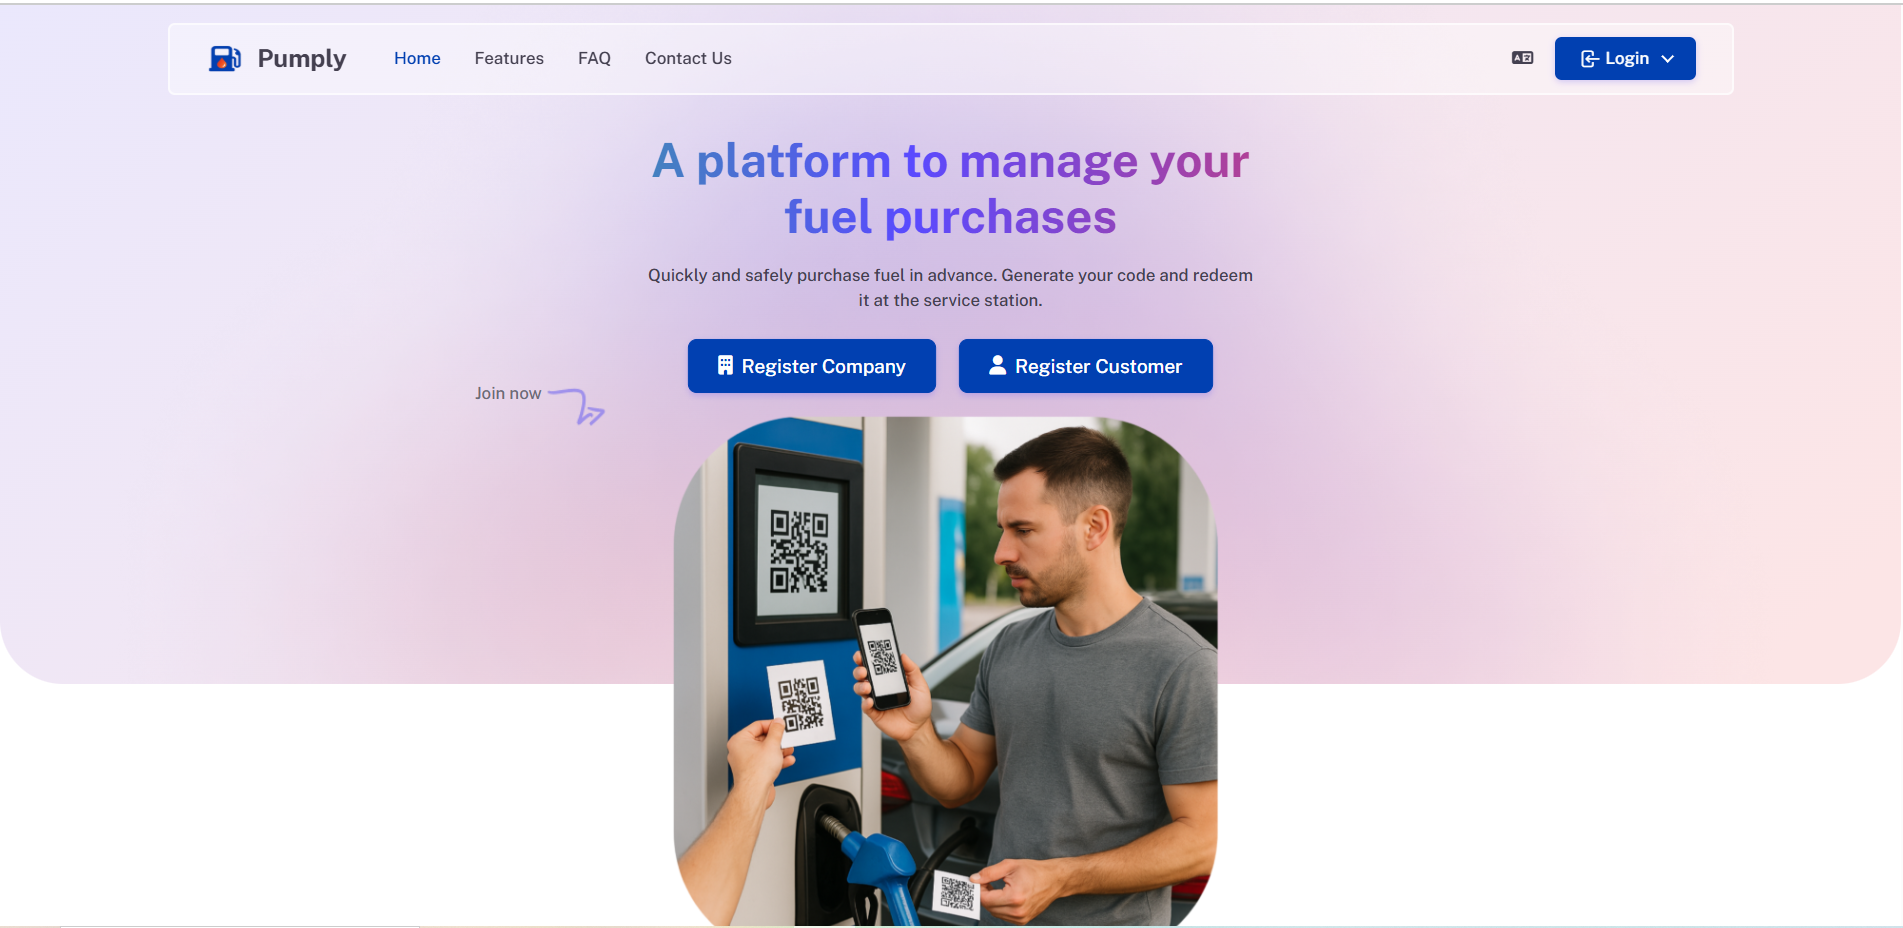This screenshot has height=928, width=1903.
Task: Click the sign-in arrow icon in Login
Action: 1589,59
